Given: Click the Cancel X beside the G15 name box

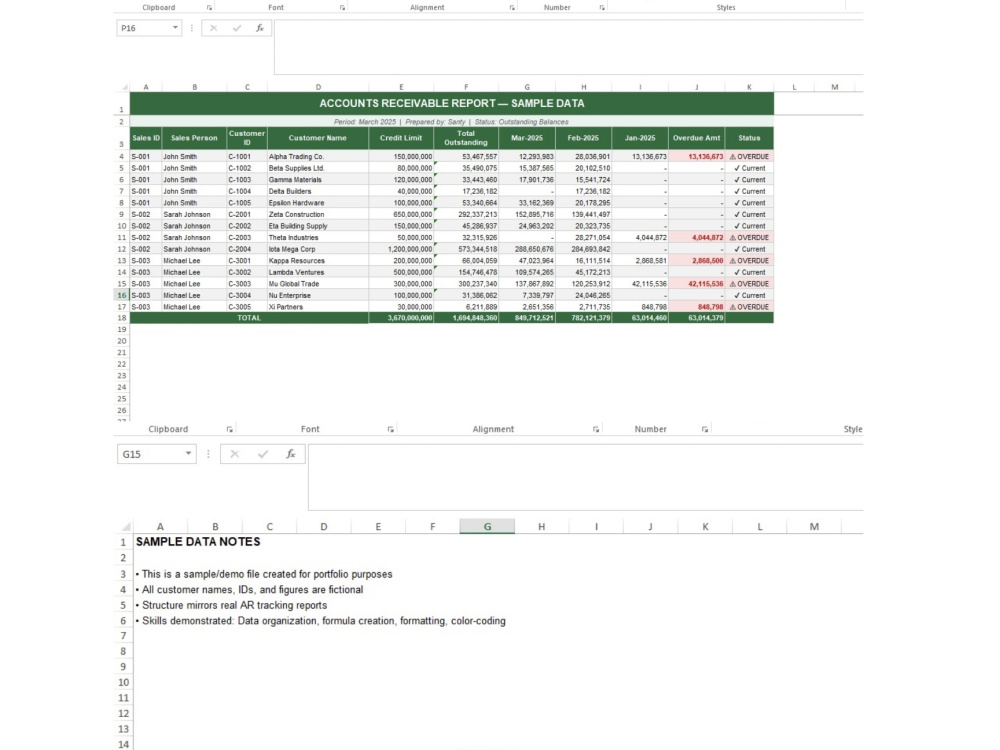Looking at the screenshot, I should tap(235, 454).
